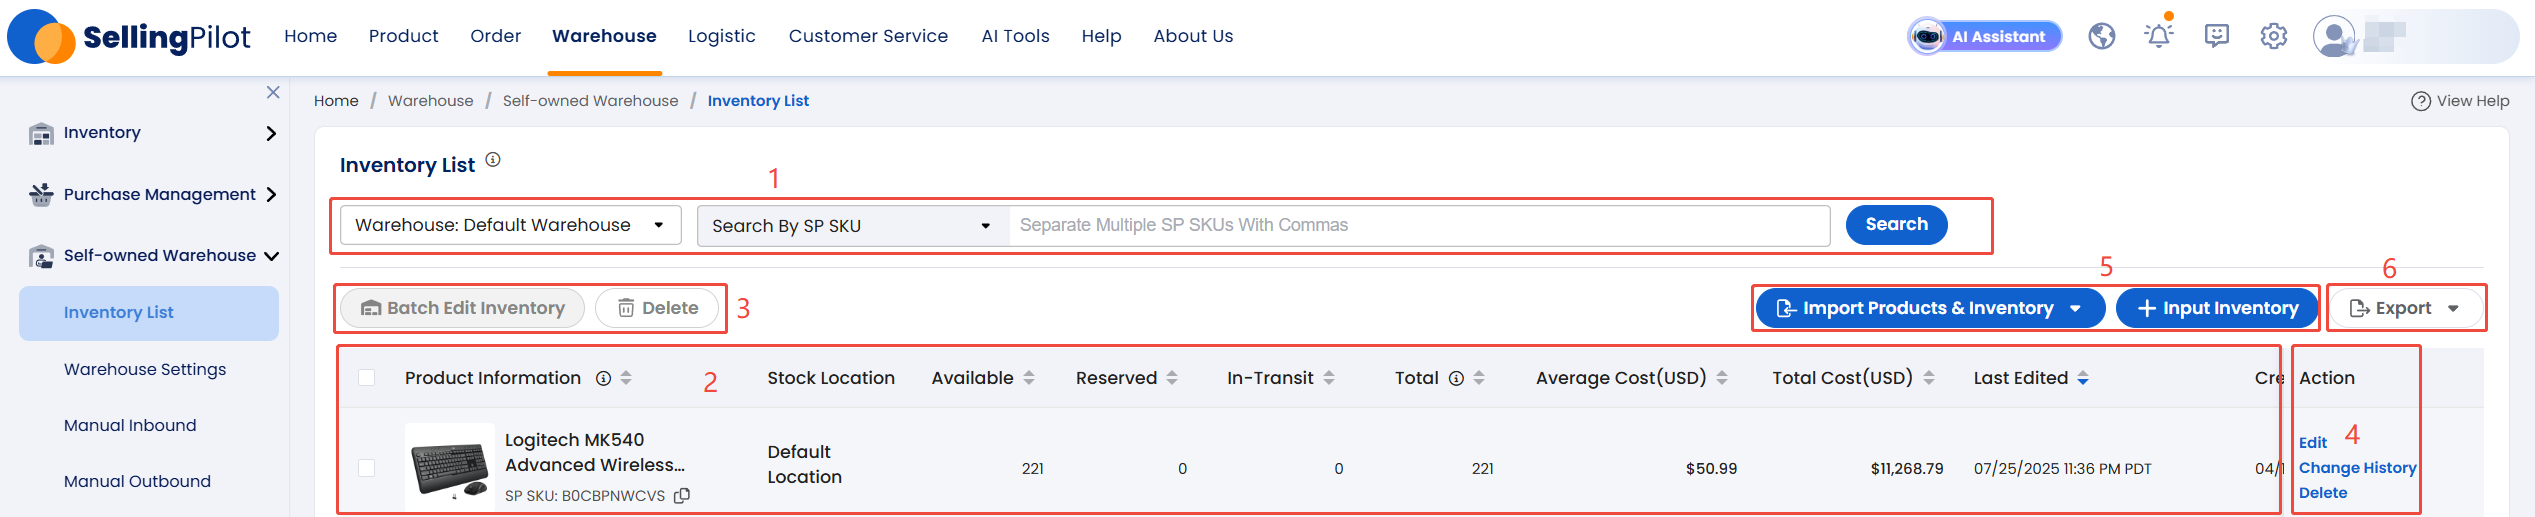Click the Home breadcrumb link
The image size is (2535, 517).
tap(336, 101)
